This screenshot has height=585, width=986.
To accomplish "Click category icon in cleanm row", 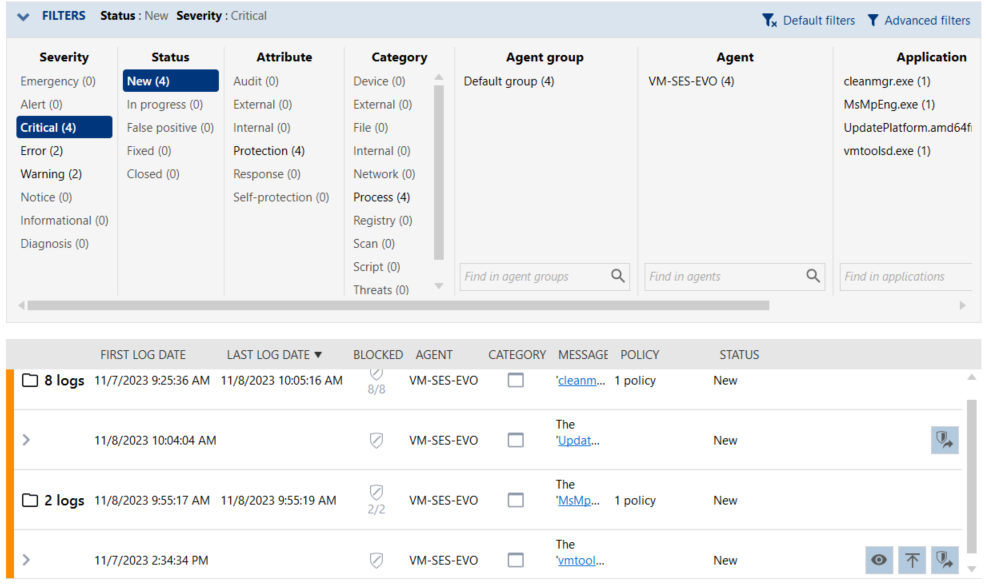I will tap(516, 381).
